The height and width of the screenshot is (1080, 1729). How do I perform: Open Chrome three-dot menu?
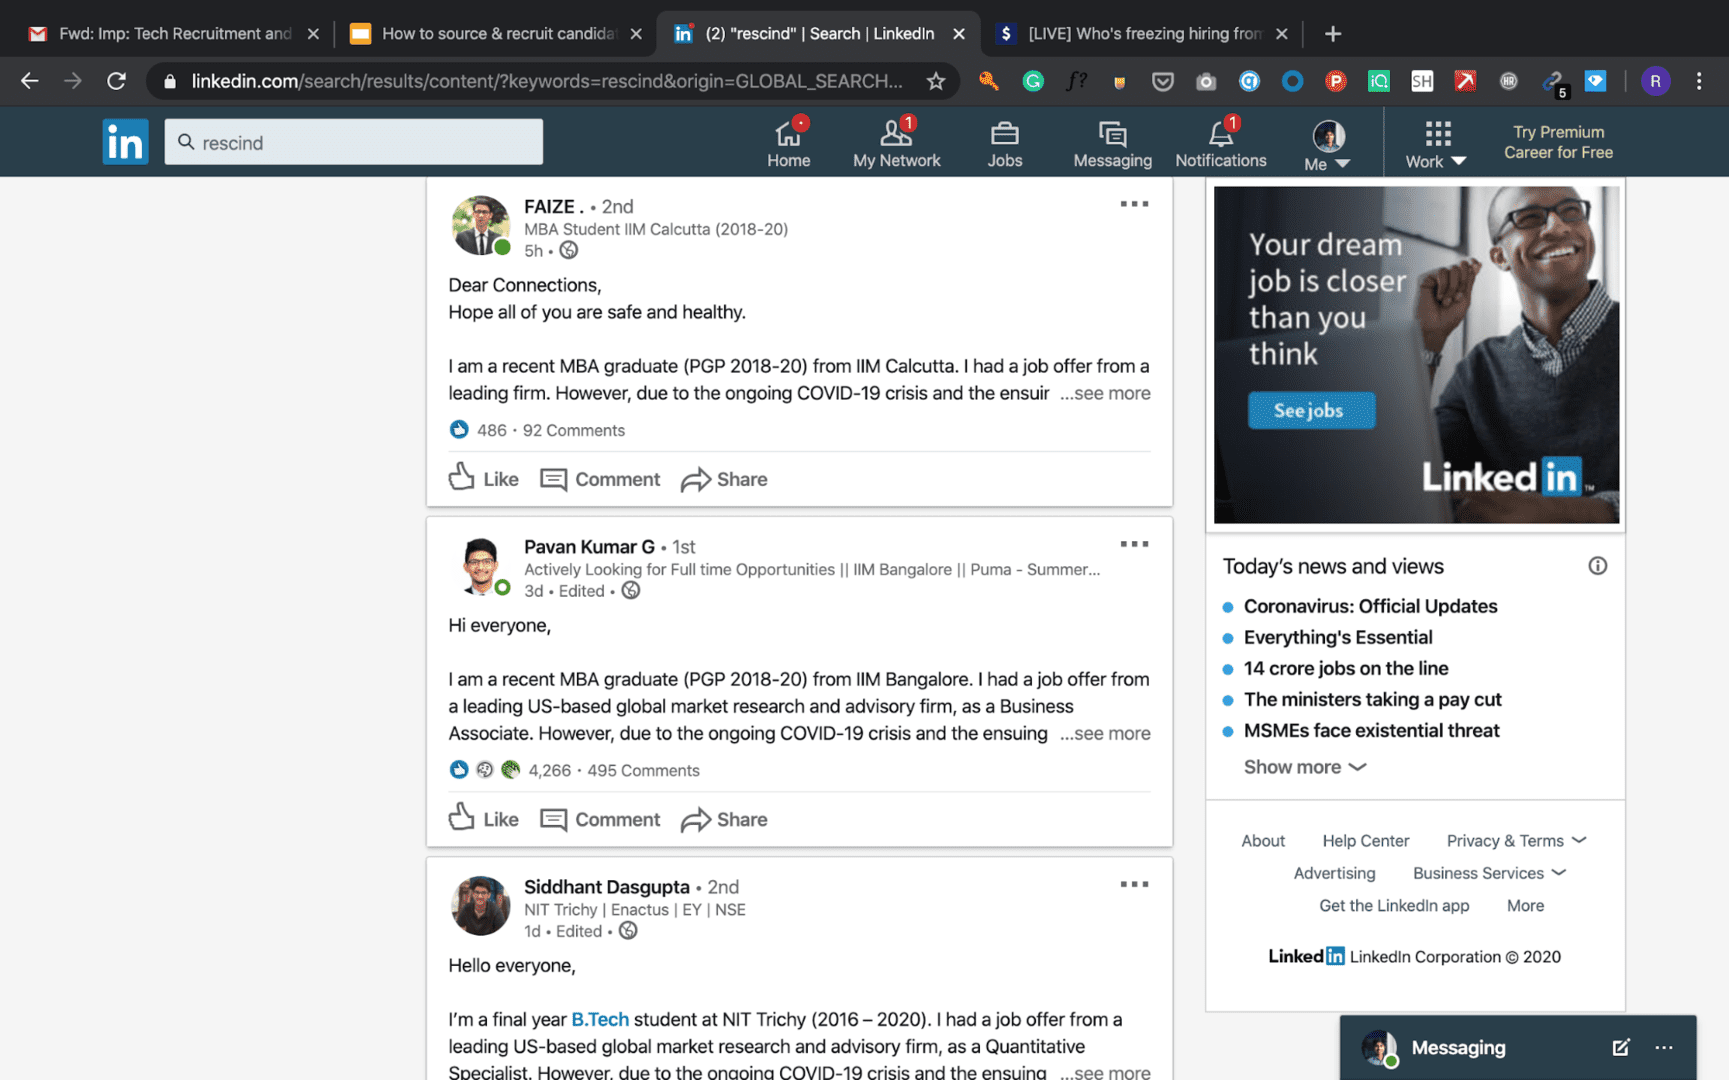coord(1699,81)
